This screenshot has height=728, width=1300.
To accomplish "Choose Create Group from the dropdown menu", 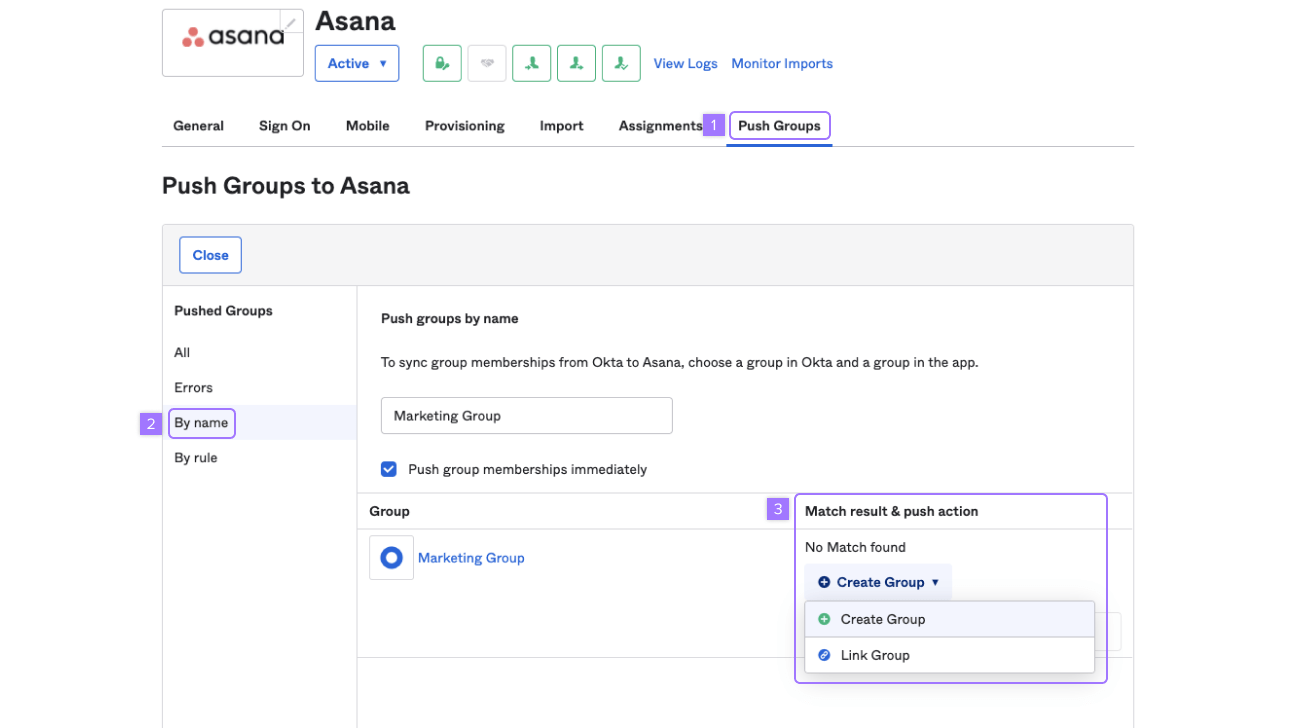I will pos(950,619).
